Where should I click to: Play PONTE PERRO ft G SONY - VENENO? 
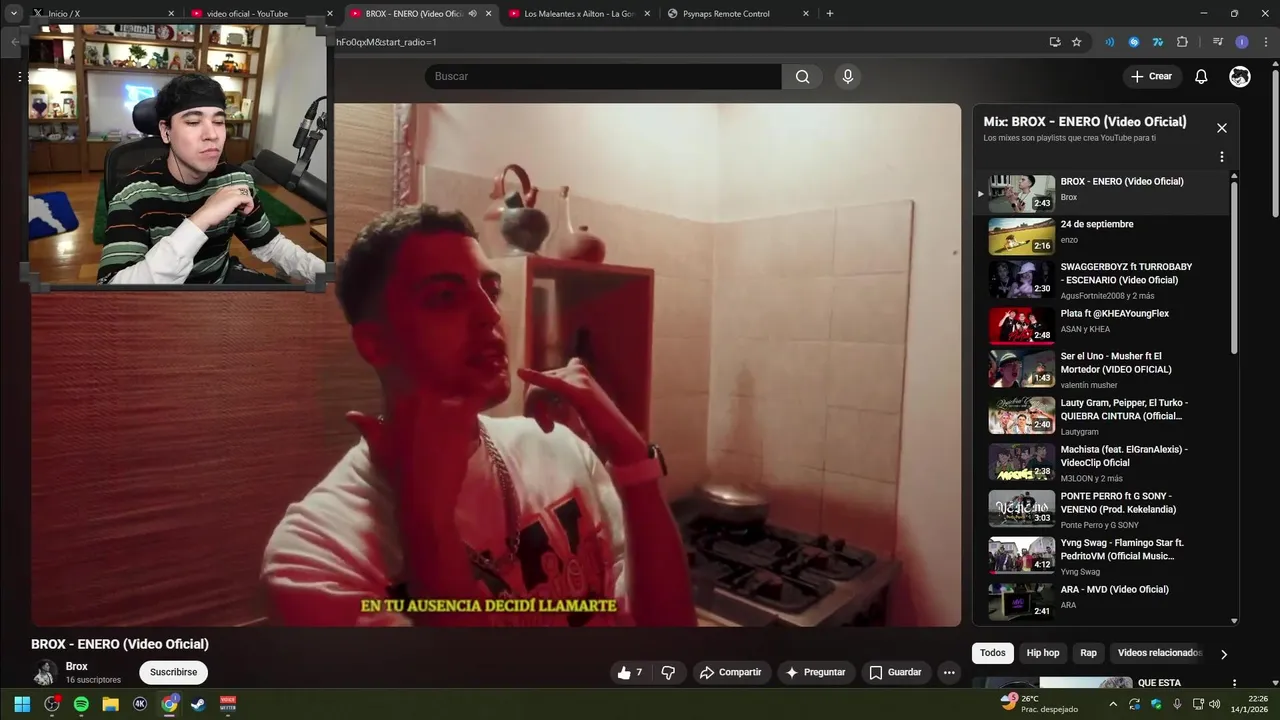click(x=1102, y=509)
